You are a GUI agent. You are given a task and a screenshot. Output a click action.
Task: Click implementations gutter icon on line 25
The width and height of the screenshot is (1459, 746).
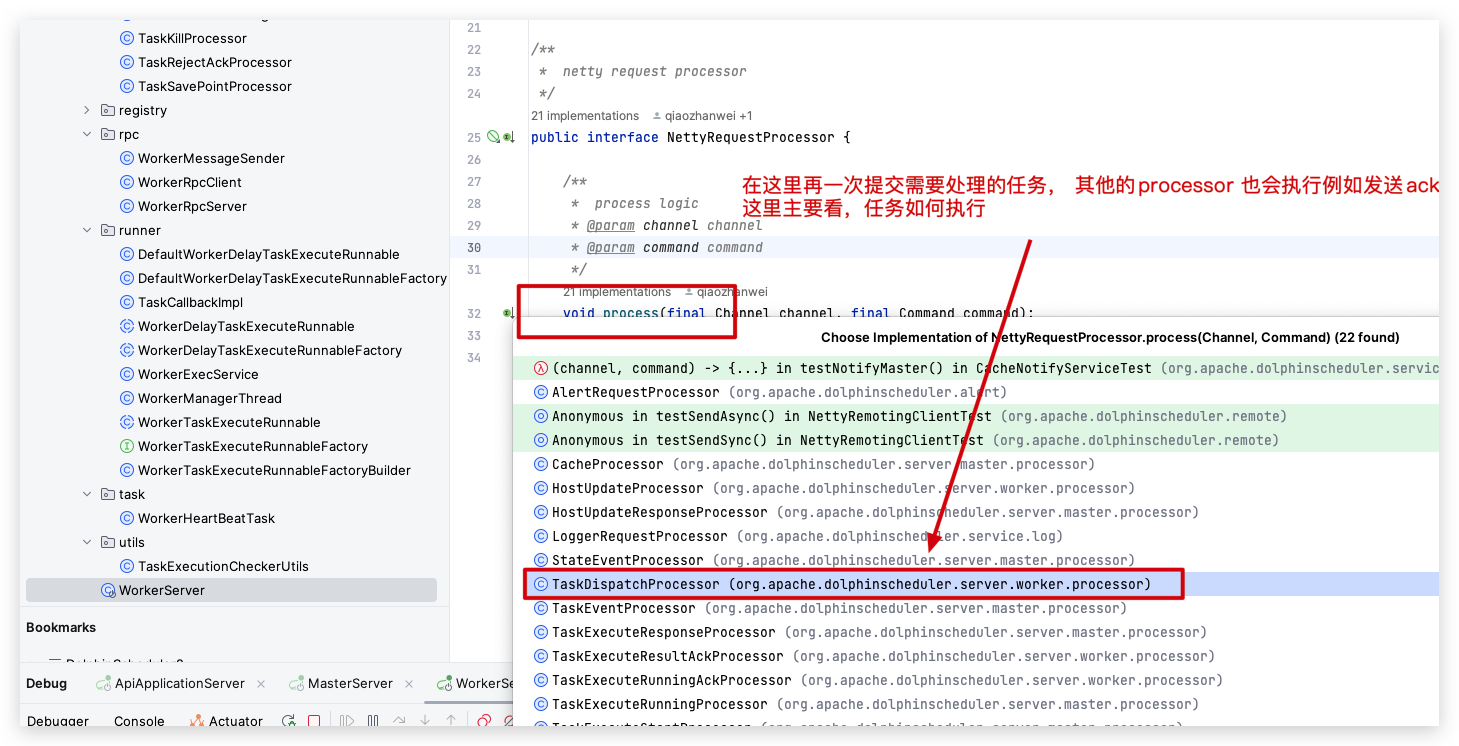click(508, 137)
